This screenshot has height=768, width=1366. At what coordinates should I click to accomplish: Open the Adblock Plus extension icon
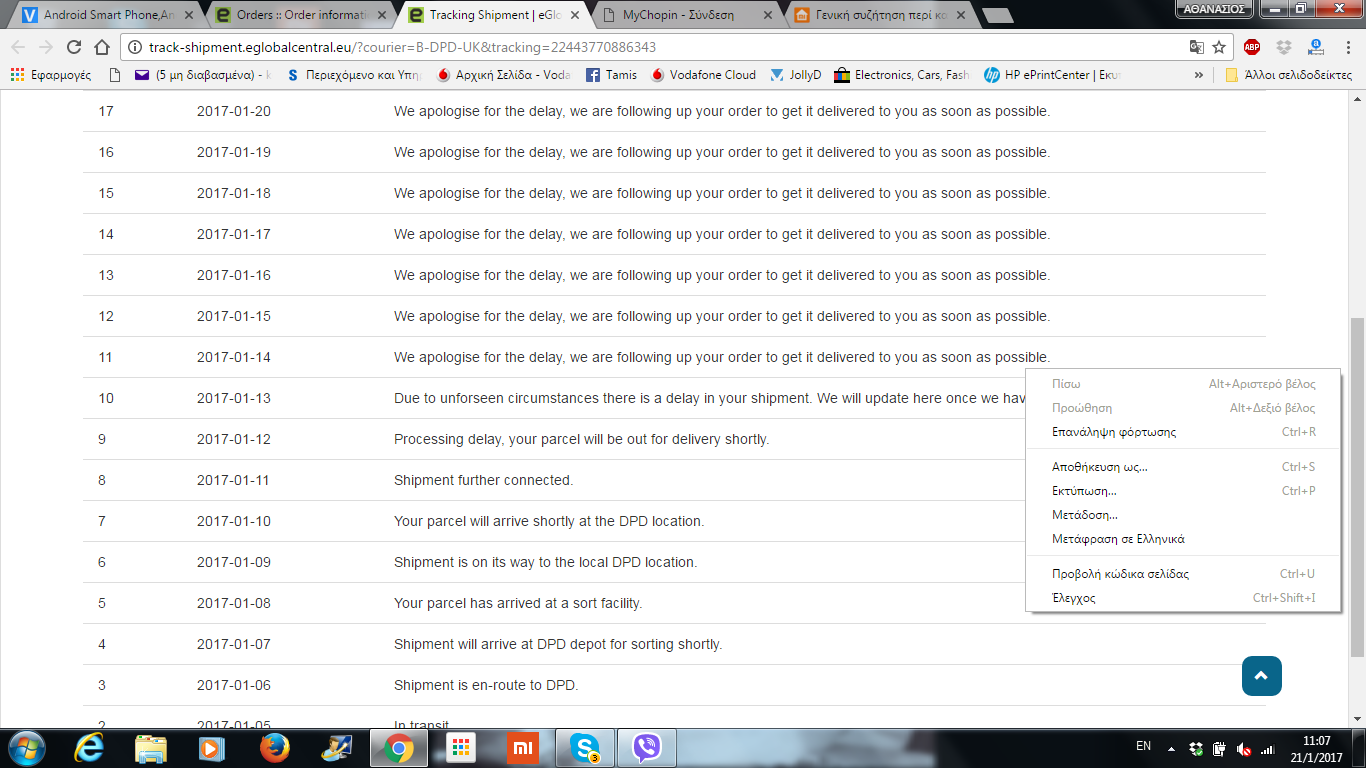click(x=1252, y=47)
